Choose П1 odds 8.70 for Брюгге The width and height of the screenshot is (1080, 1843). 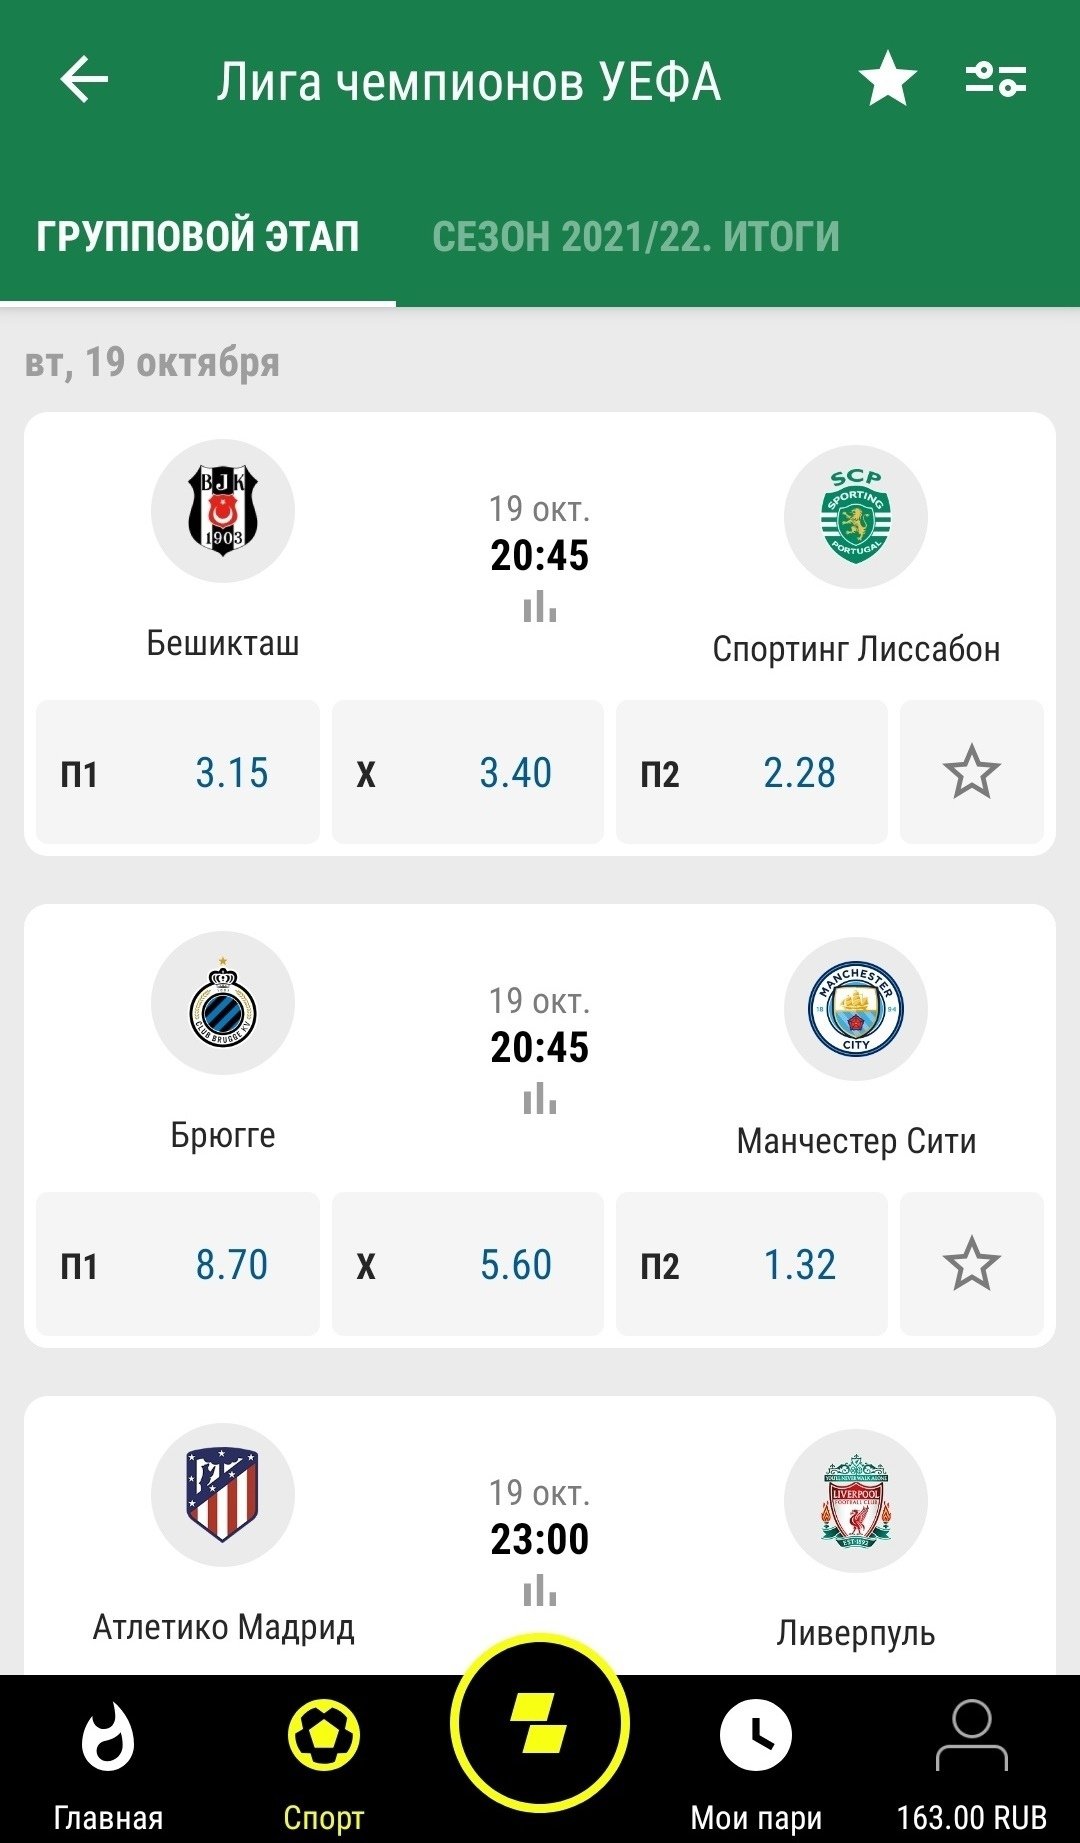click(178, 1265)
